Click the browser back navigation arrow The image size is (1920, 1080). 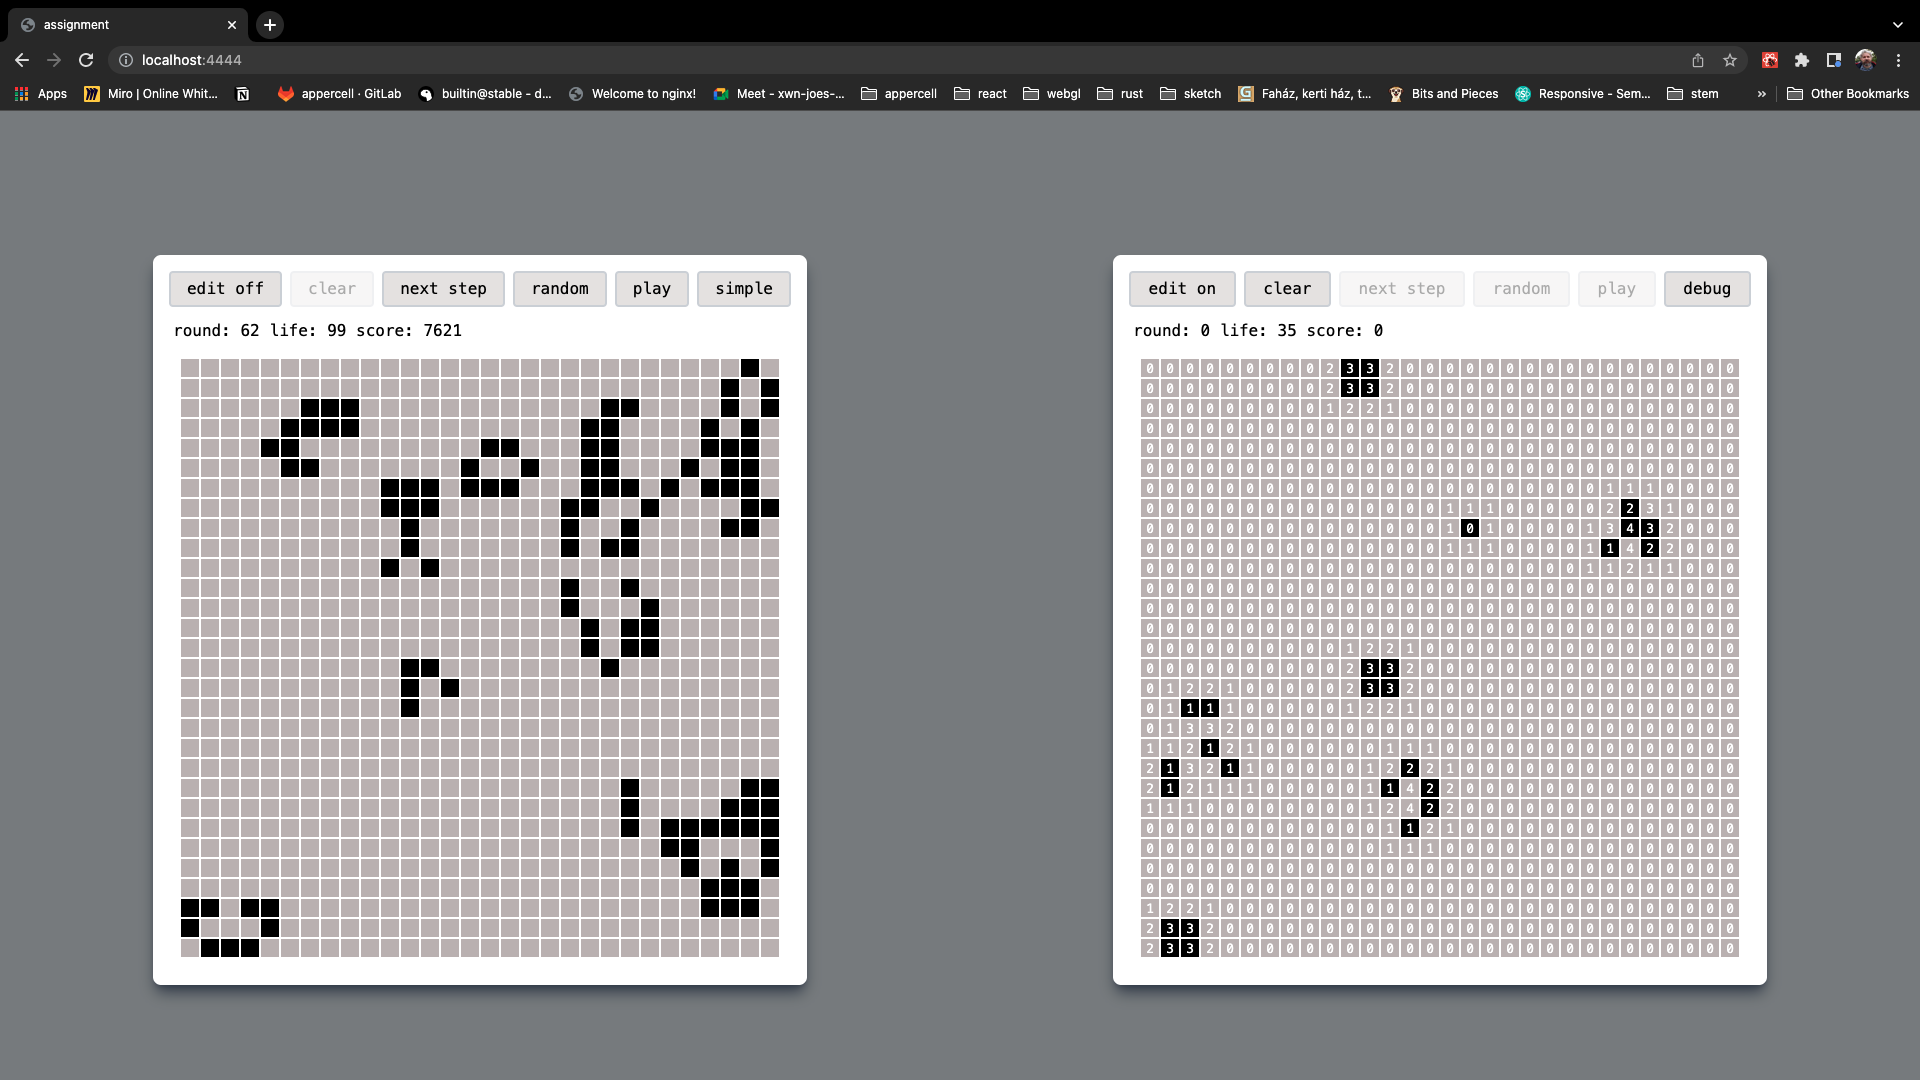(x=22, y=59)
